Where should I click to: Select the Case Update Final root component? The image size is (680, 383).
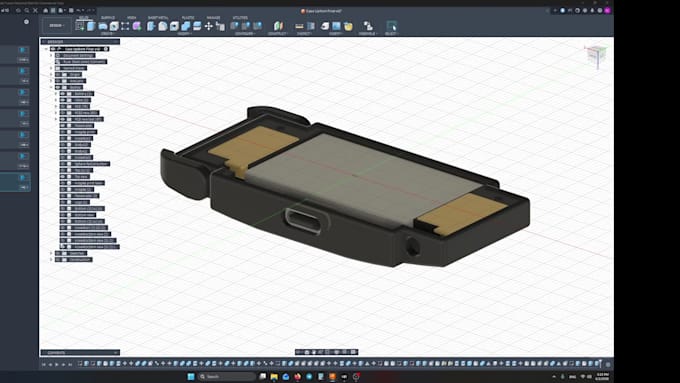[82, 49]
